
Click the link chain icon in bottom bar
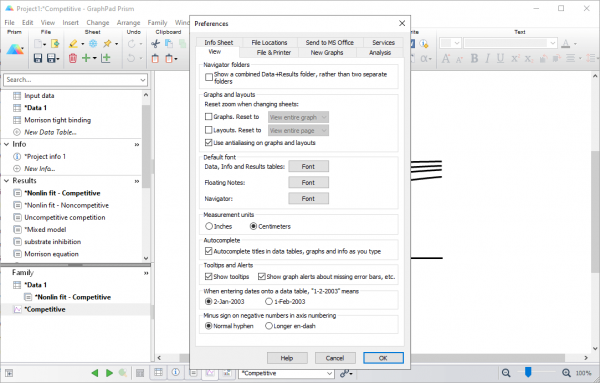coord(345,373)
